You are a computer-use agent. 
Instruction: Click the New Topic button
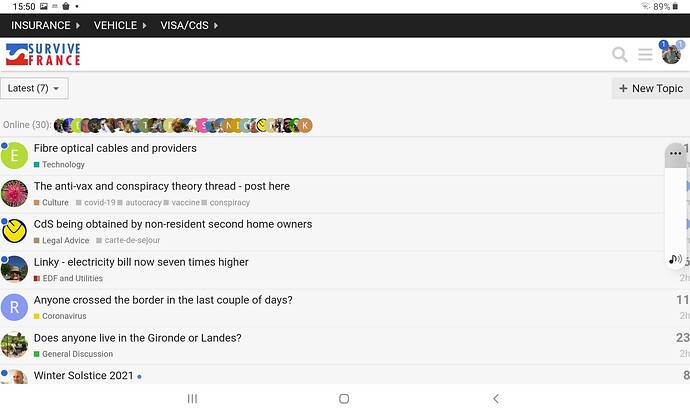[x=650, y=88]
